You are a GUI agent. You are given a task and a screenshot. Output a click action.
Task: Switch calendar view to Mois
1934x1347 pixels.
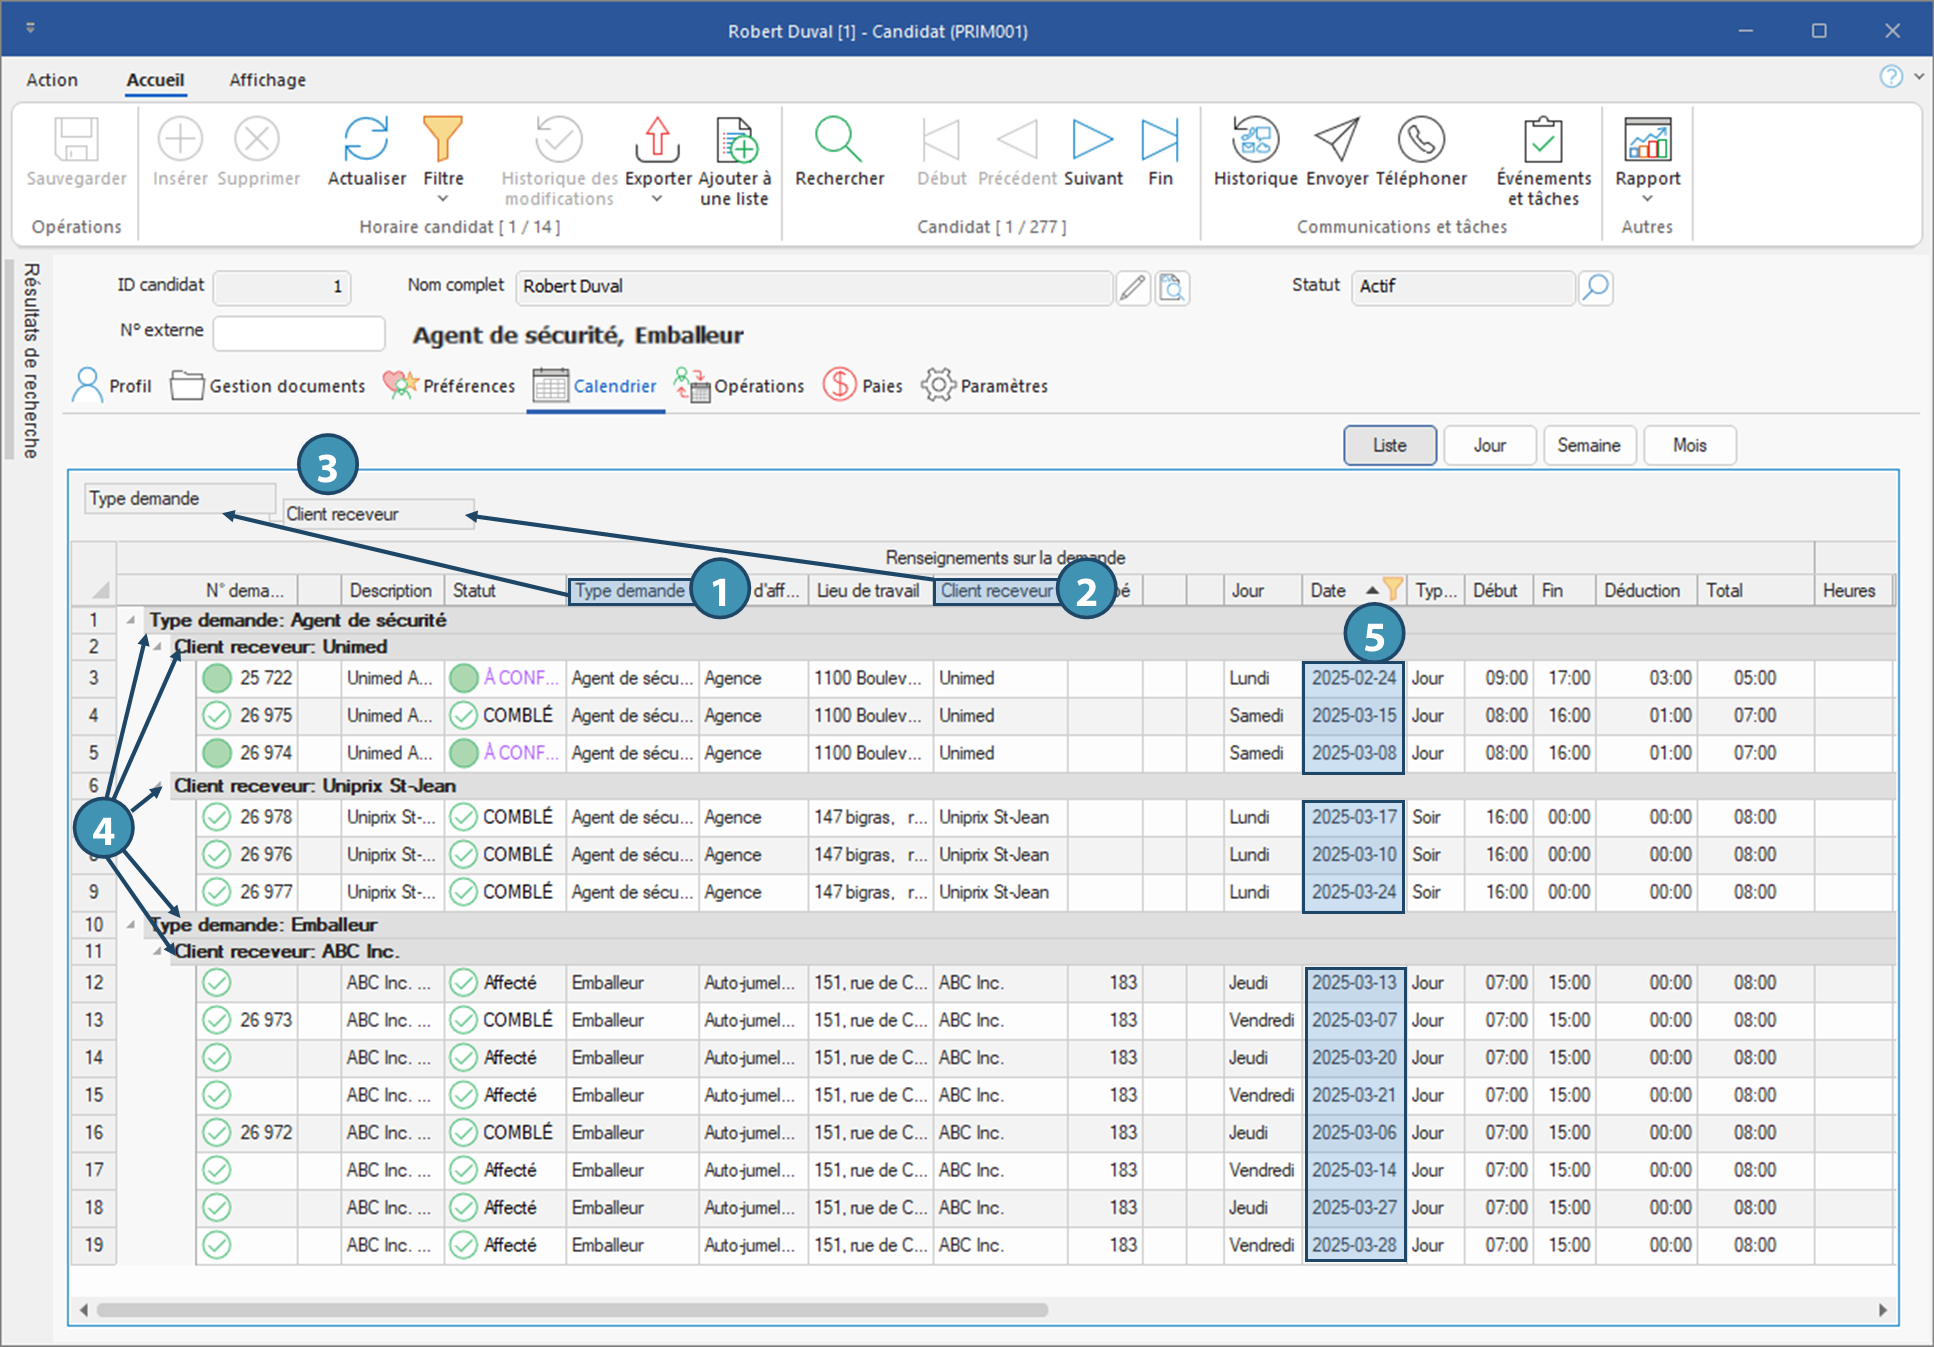(1689, 446)
